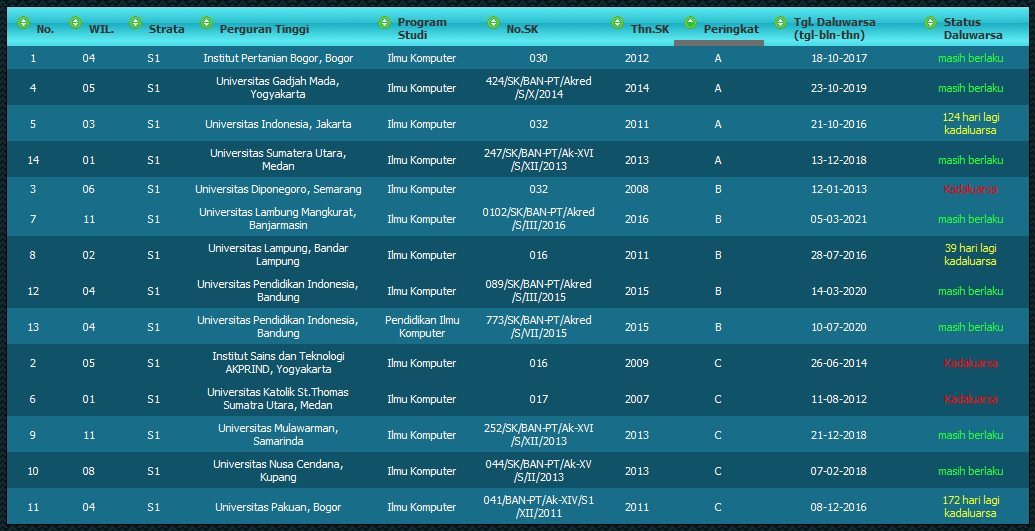Image resolution: width=1035 pixels, height=531 pixels.
Task: Click the sort icon beside No. header
Action: tap(23, 22)
